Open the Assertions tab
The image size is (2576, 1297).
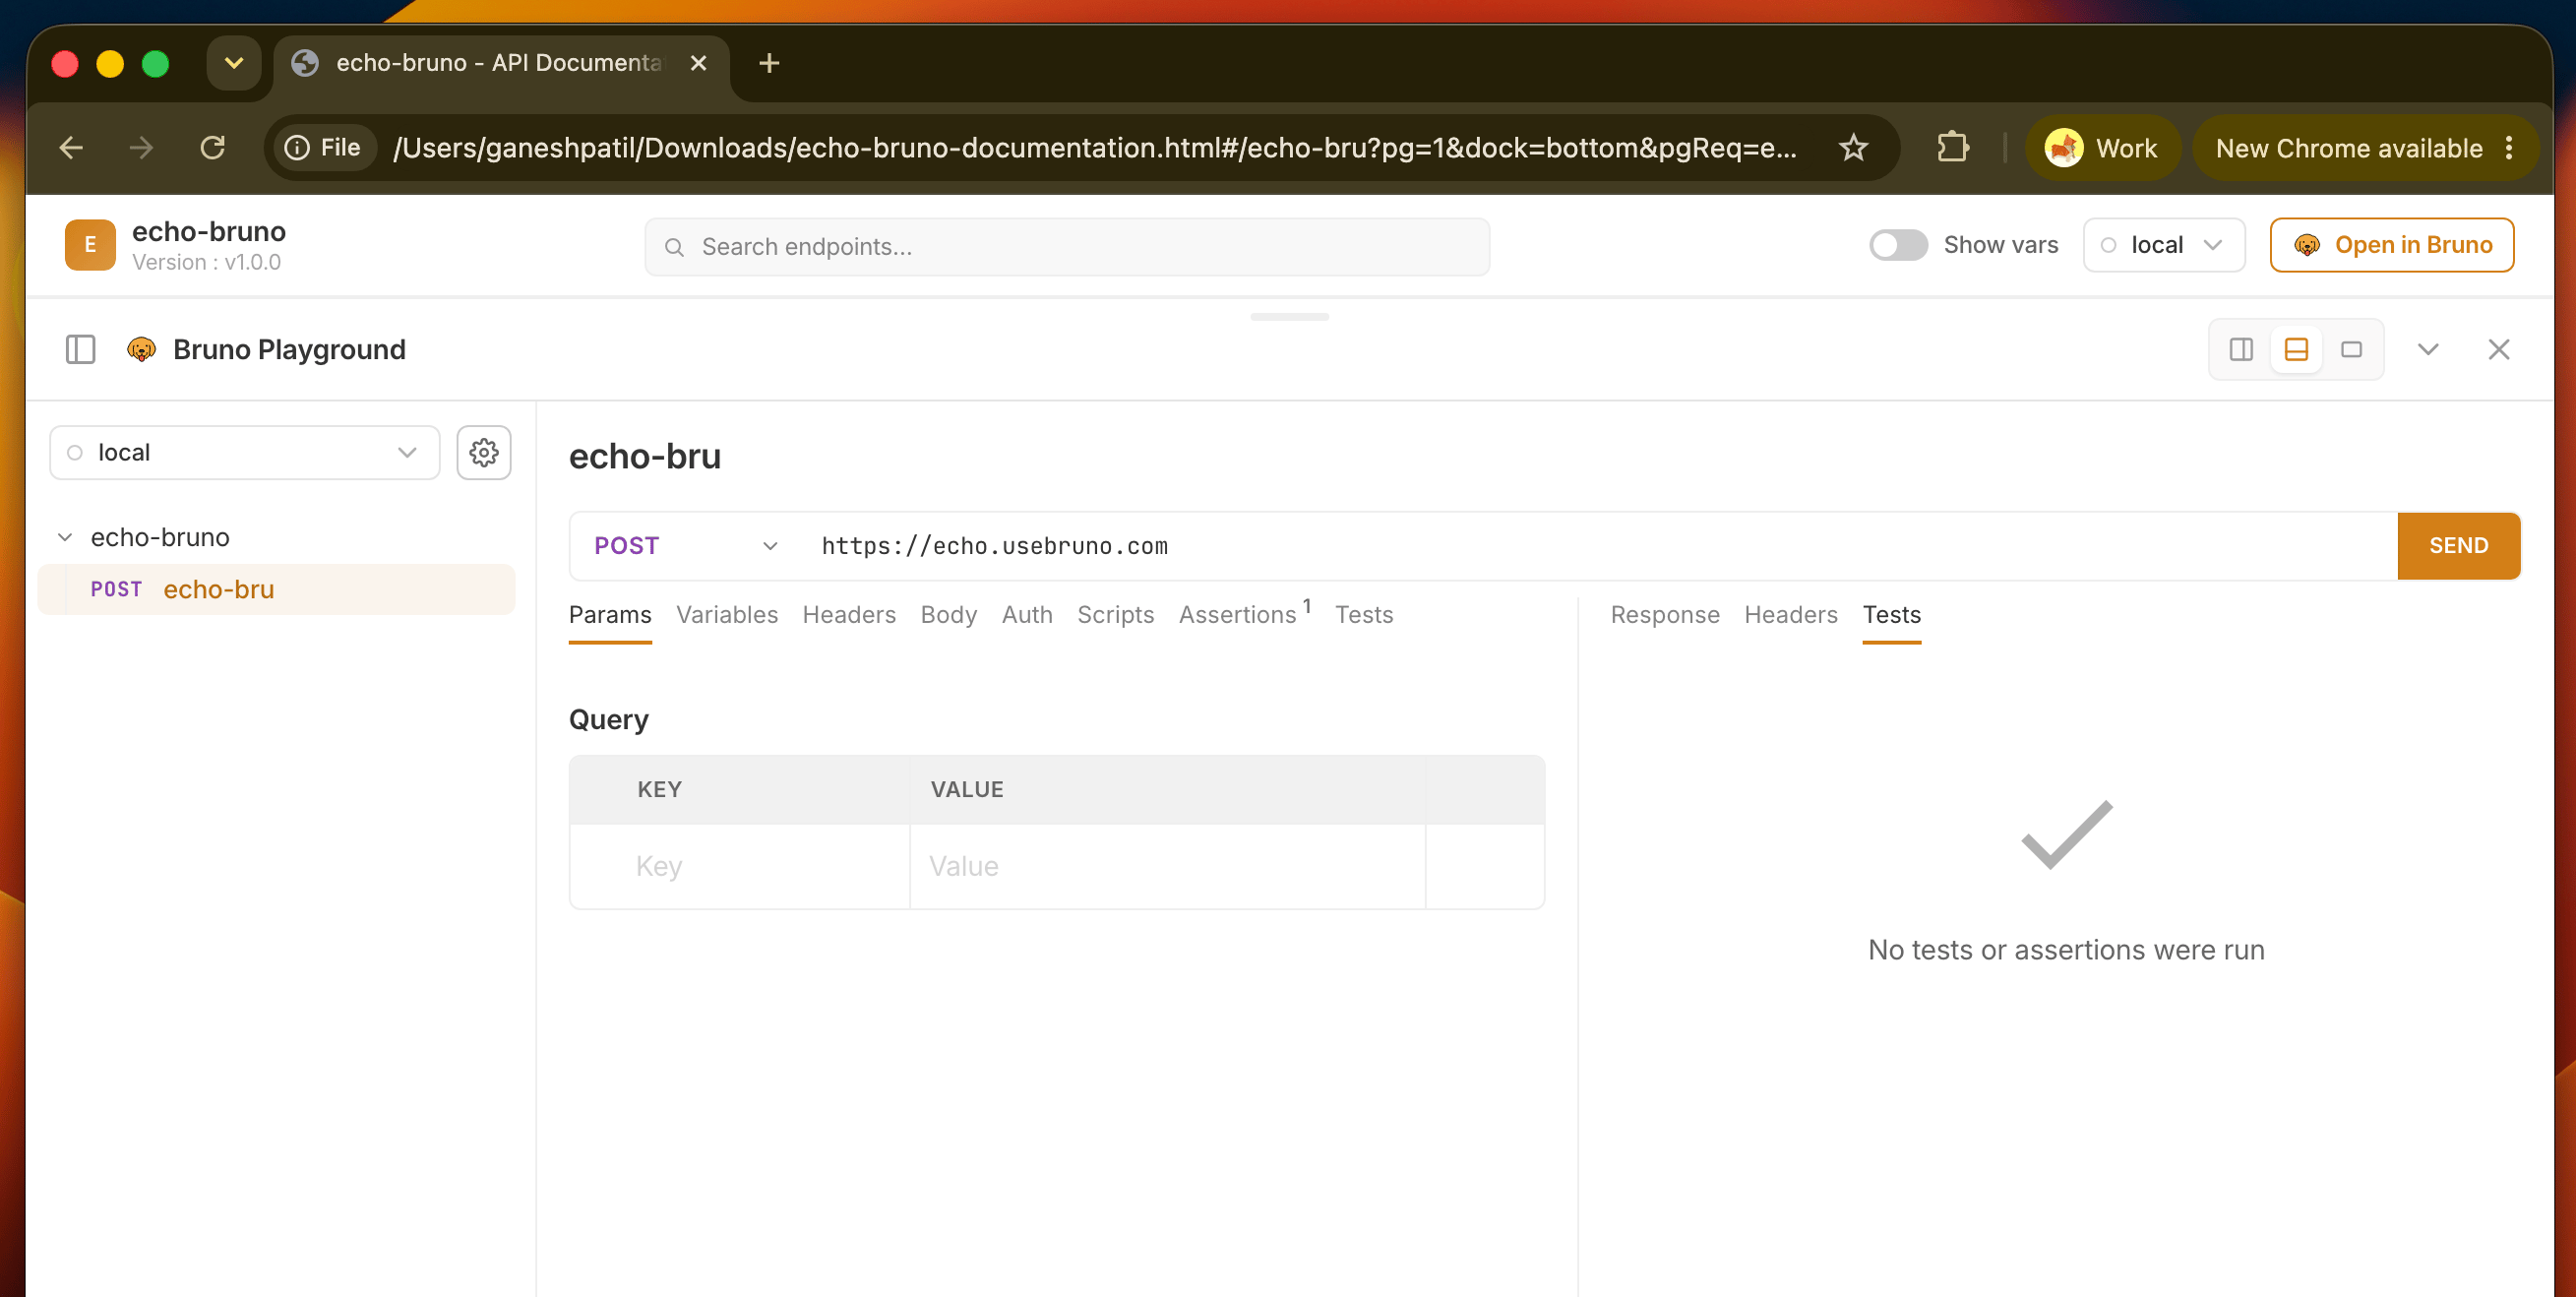coord(1244,613)
